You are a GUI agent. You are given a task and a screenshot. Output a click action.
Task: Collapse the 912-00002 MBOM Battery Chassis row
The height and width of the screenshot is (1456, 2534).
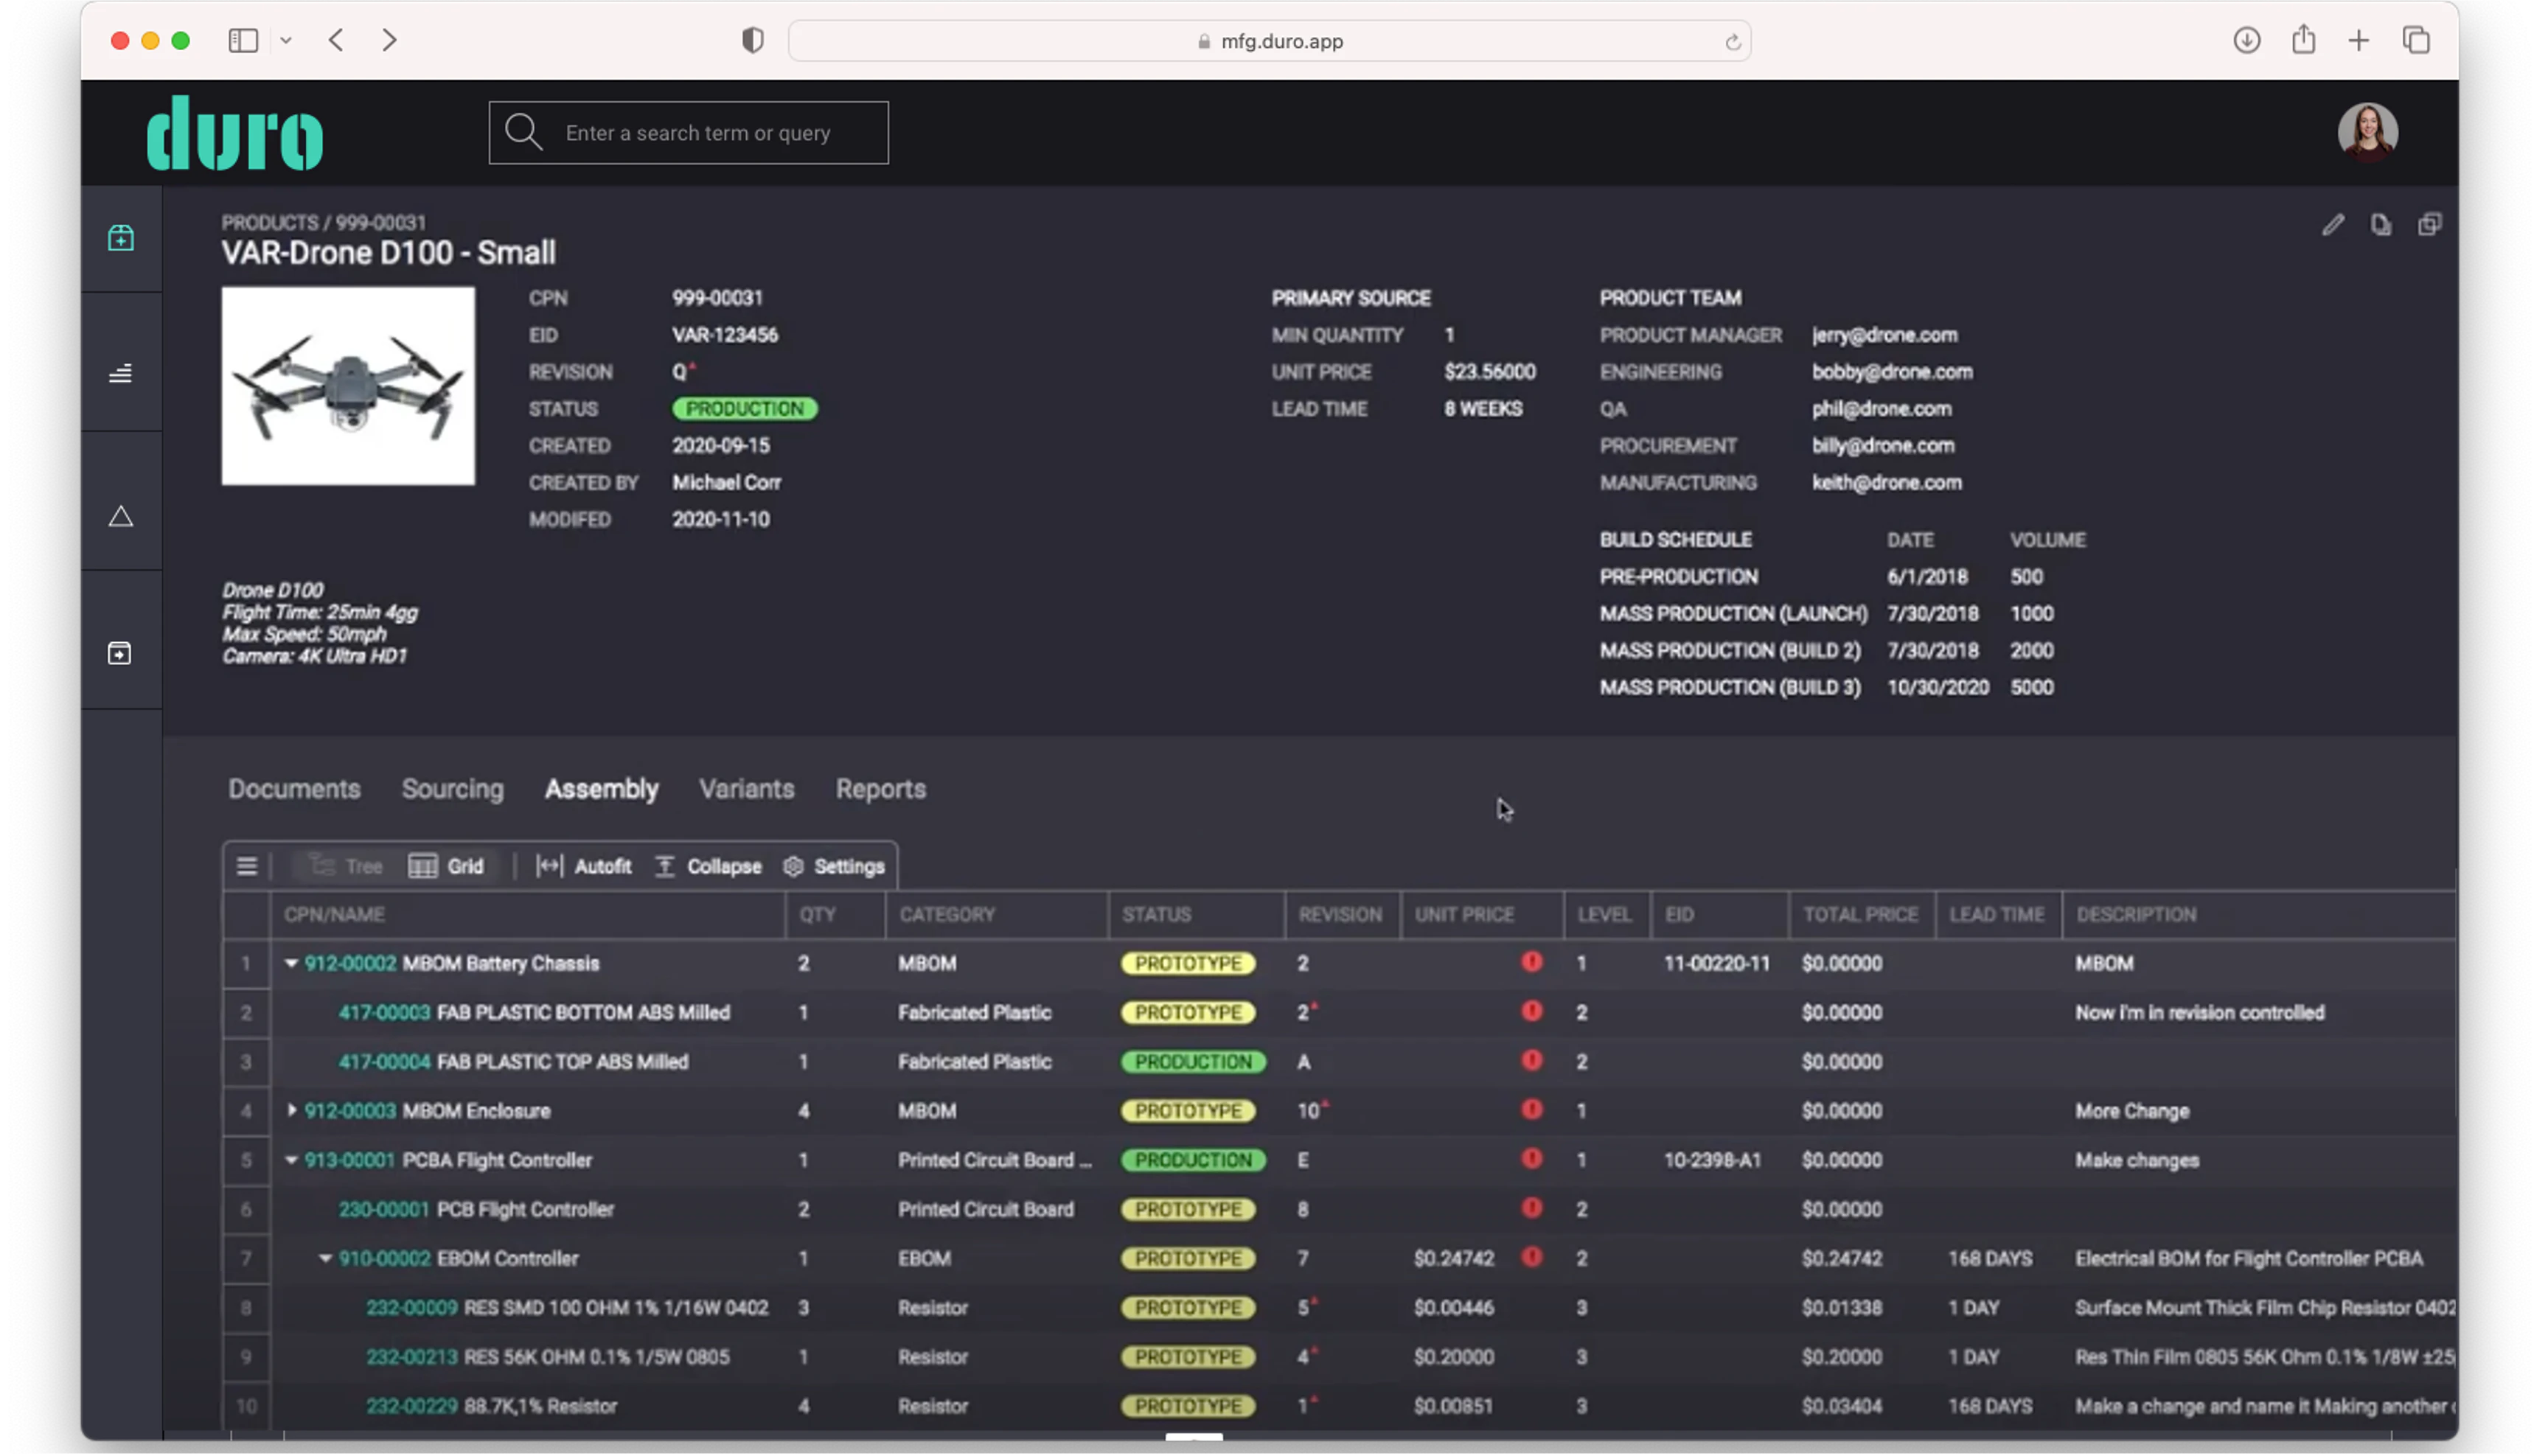[x=291, y=963]
